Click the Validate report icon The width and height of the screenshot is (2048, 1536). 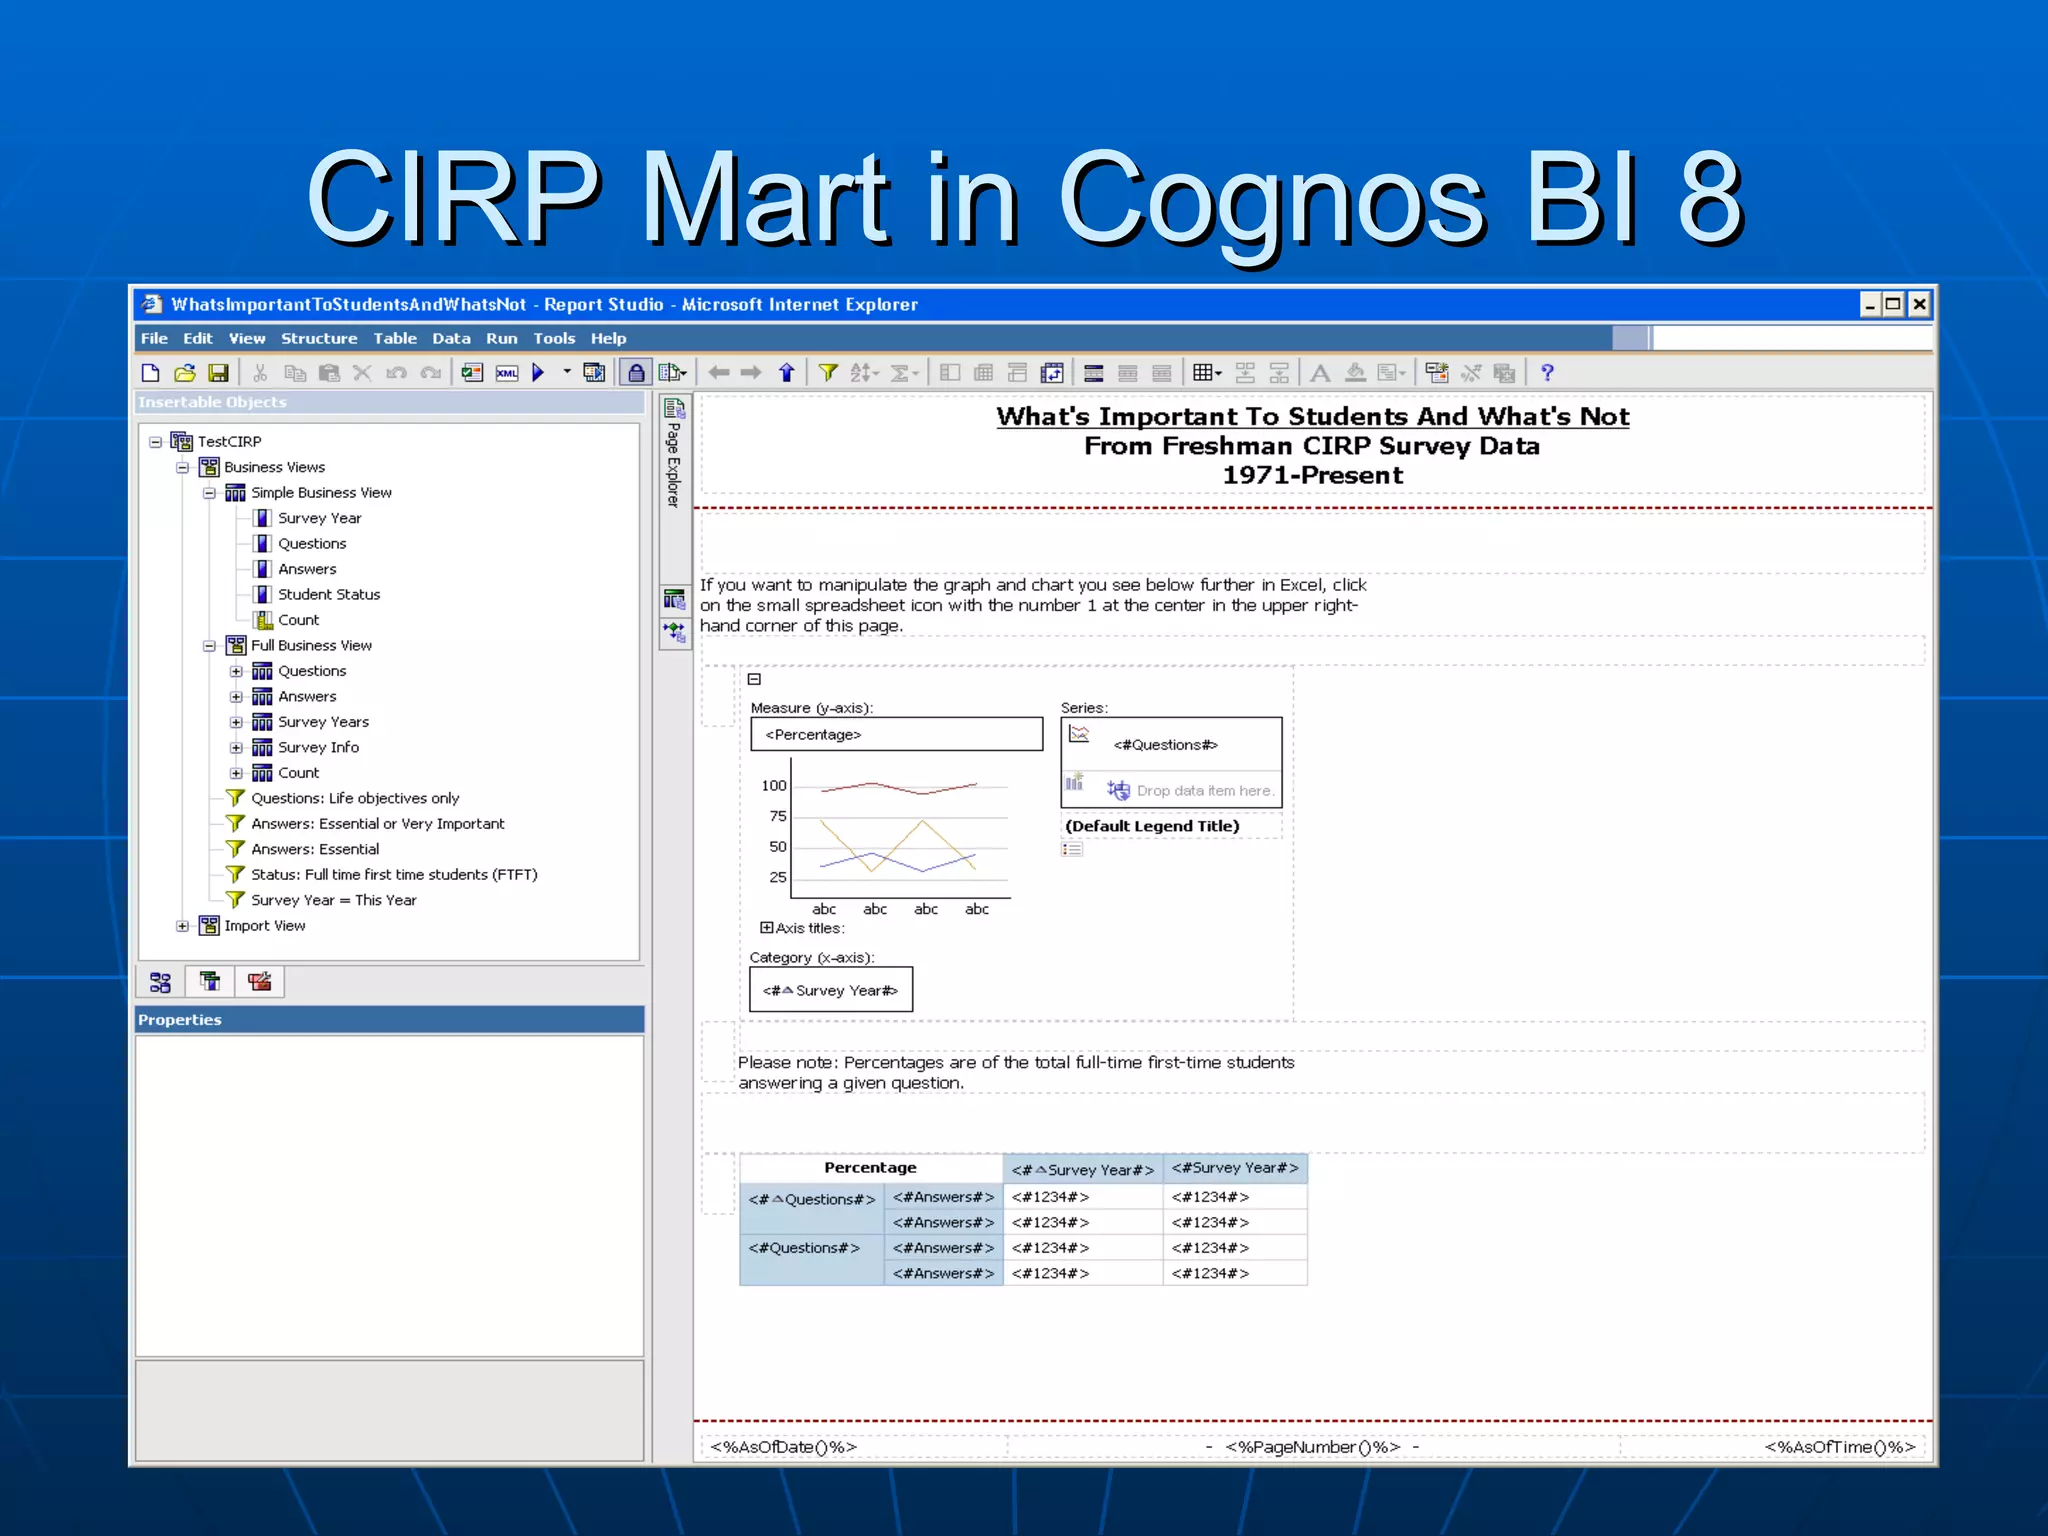pos(472,373)
